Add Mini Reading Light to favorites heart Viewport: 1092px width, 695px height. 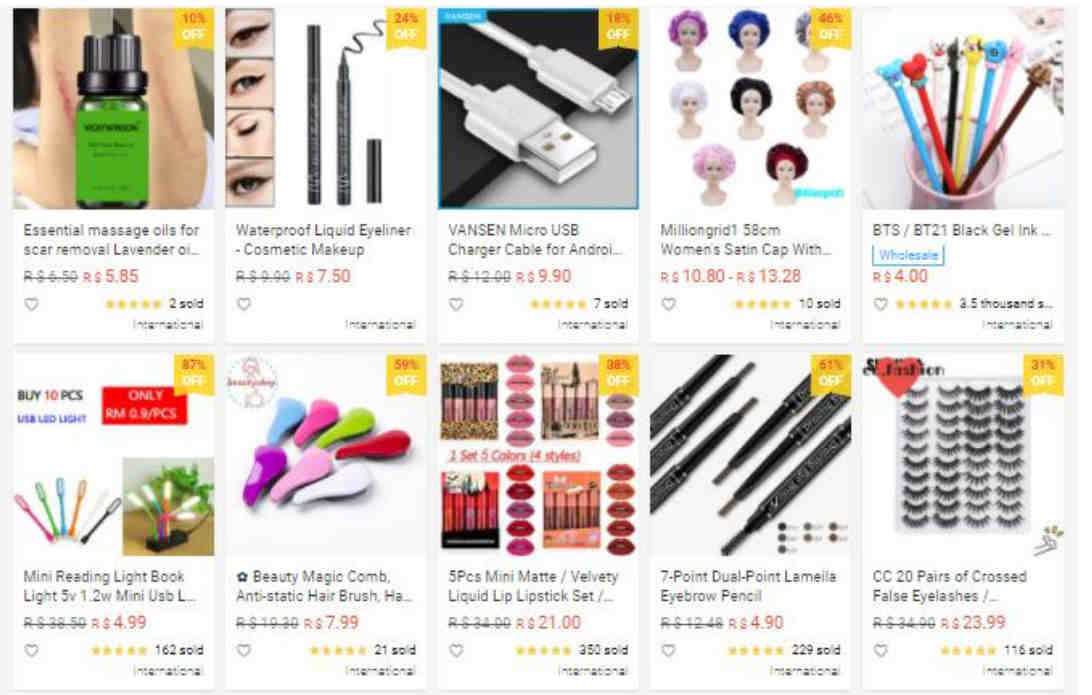point(31,650)
